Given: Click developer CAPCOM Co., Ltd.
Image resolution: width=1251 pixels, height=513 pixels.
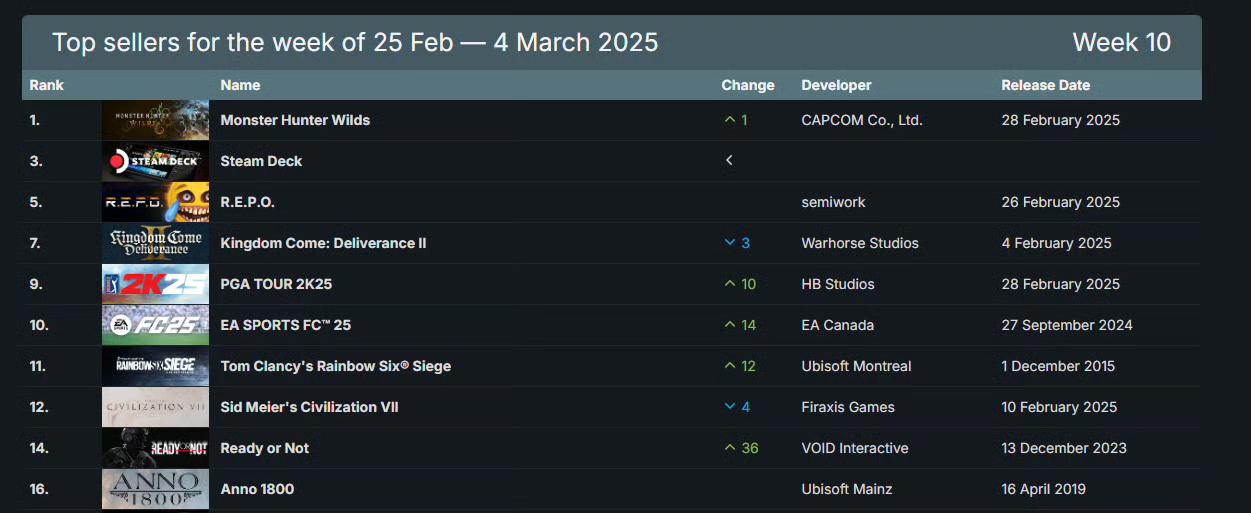Looking at the screenshot, I should pyautogui.click(x=861, y=120).
